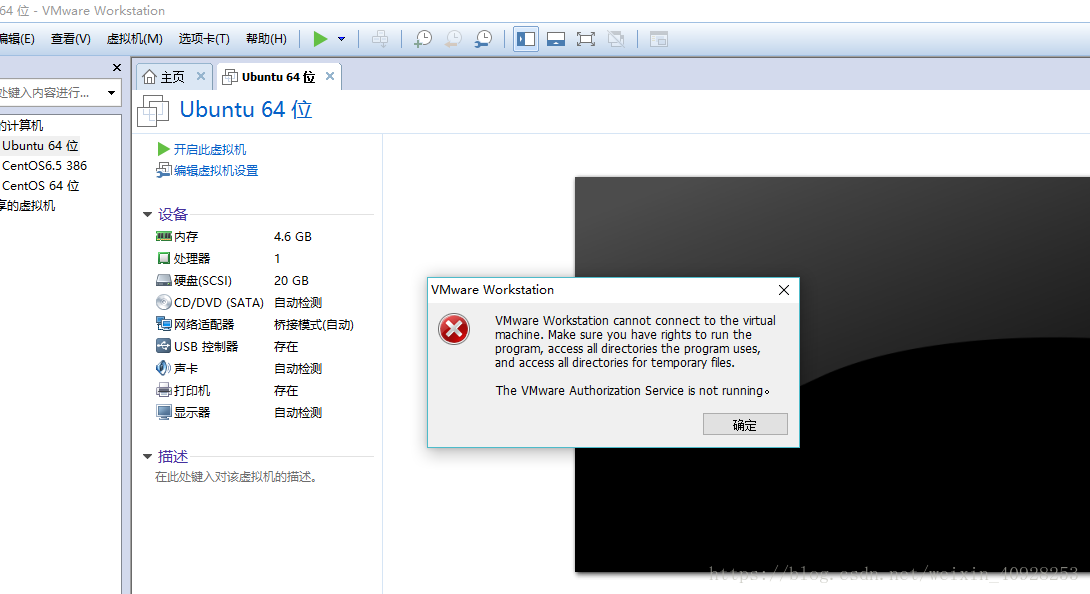Revert to snapshot toolbar icon
The height and width of the screenshot is (594, 1090).
point(453,39)
